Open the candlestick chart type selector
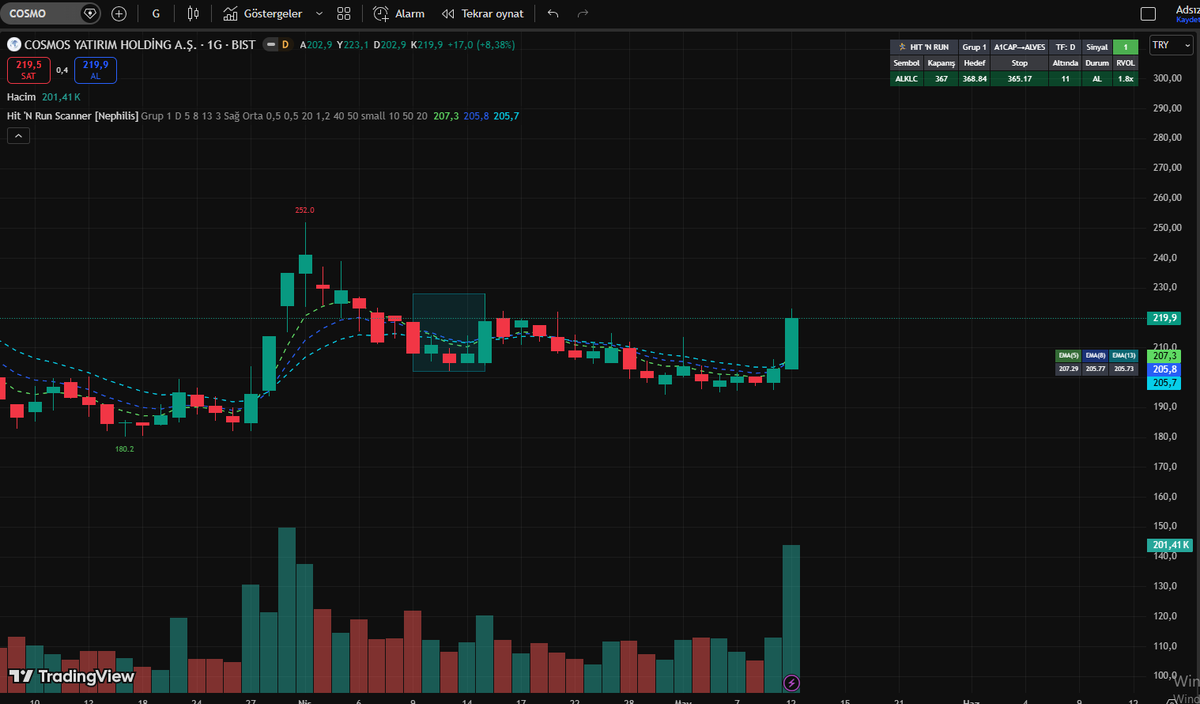Image resolution: width=1200 pixels, height=704 pixels. click(193, 14)
